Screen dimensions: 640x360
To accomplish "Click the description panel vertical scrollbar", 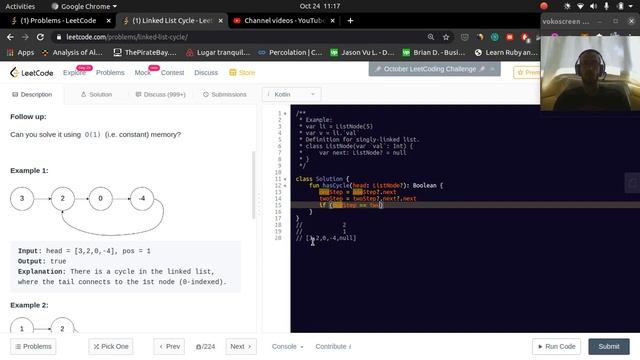I will click(x=254, y=185).
